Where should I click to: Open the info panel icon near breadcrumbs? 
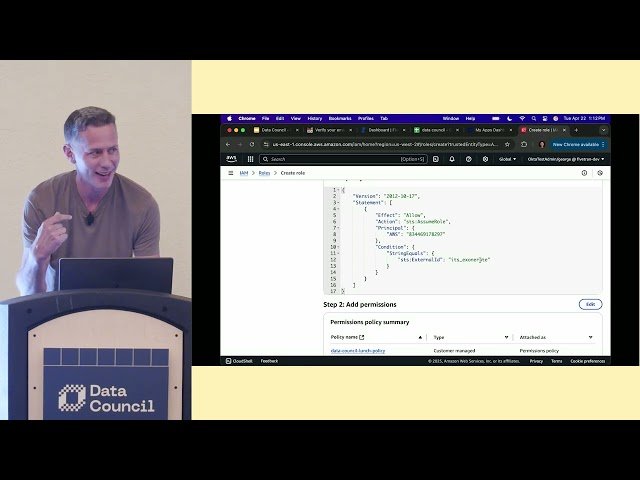(x=584, y=173)
